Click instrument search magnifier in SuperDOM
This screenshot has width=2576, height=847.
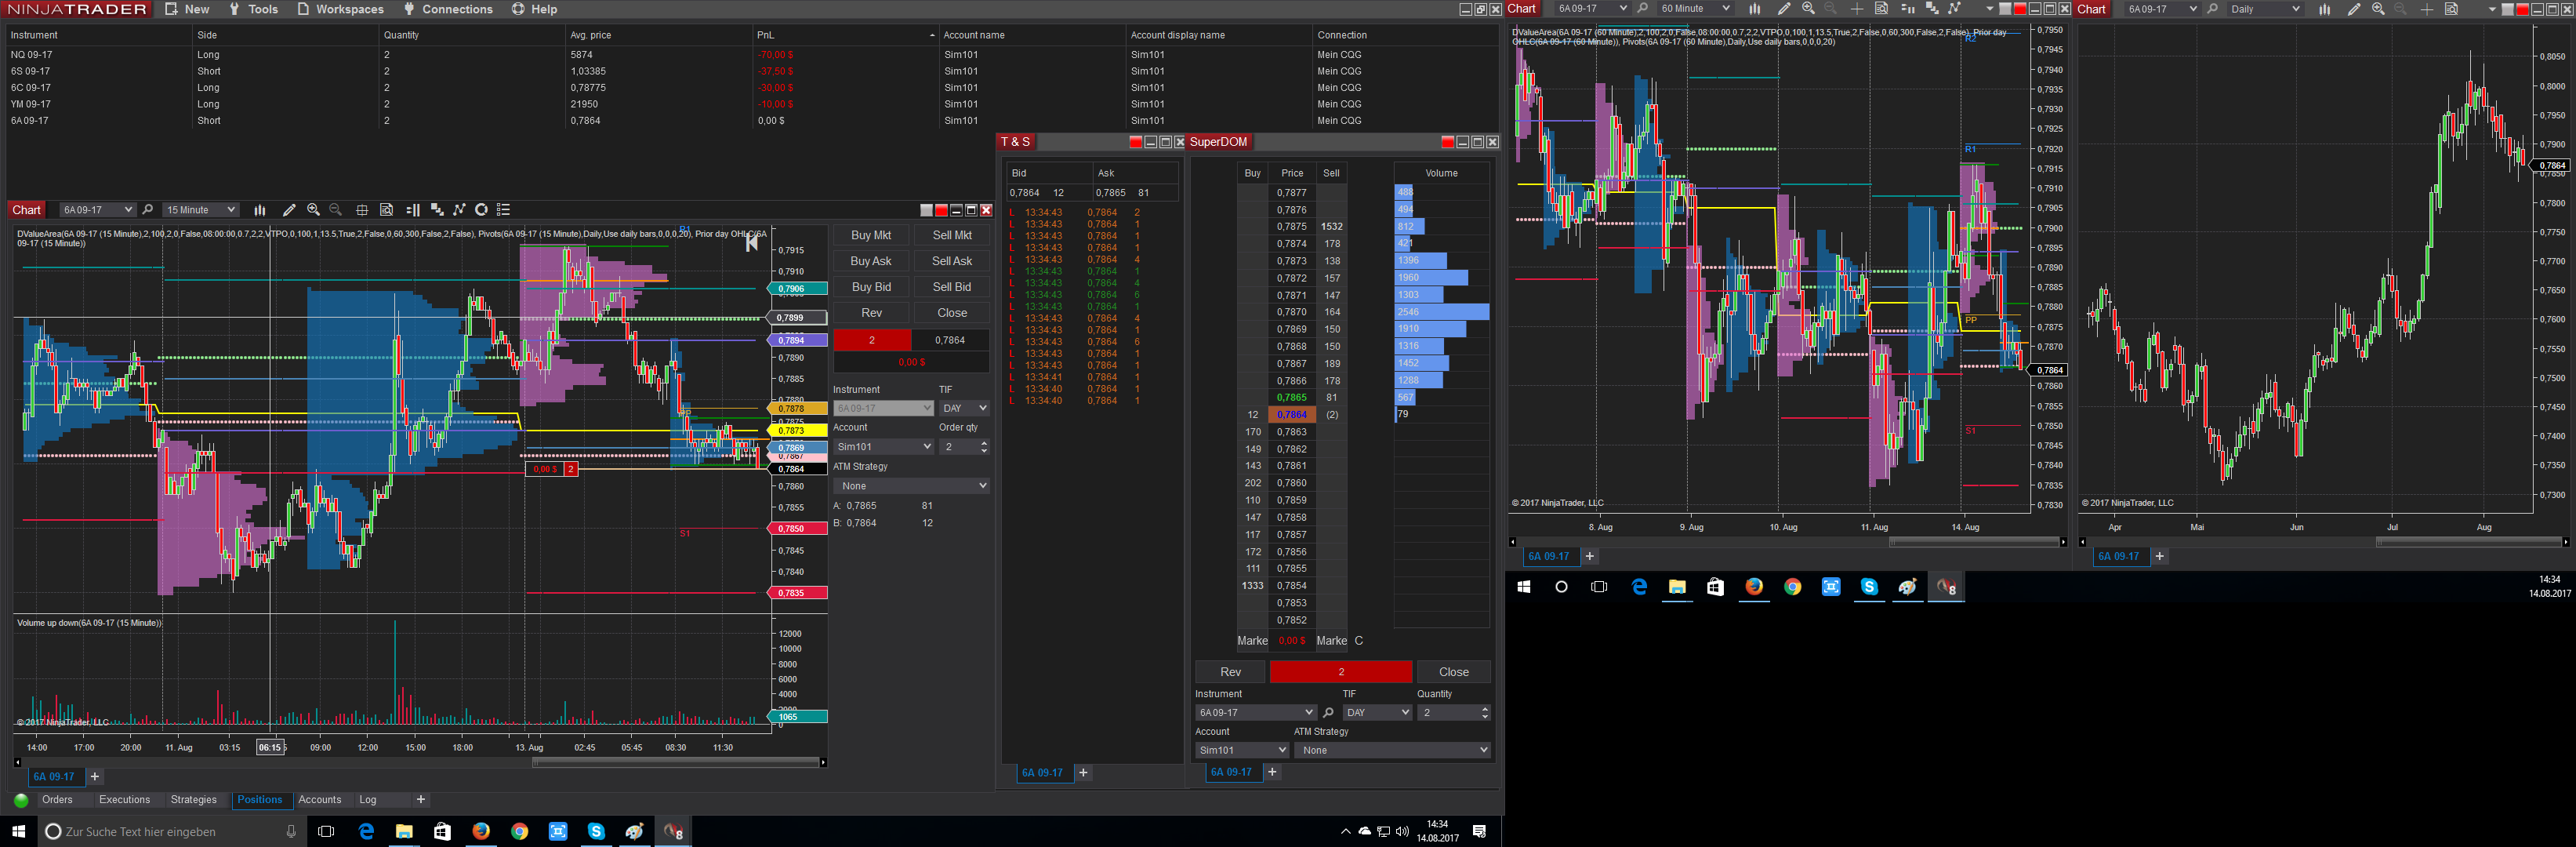click(x=1328, y=713)
